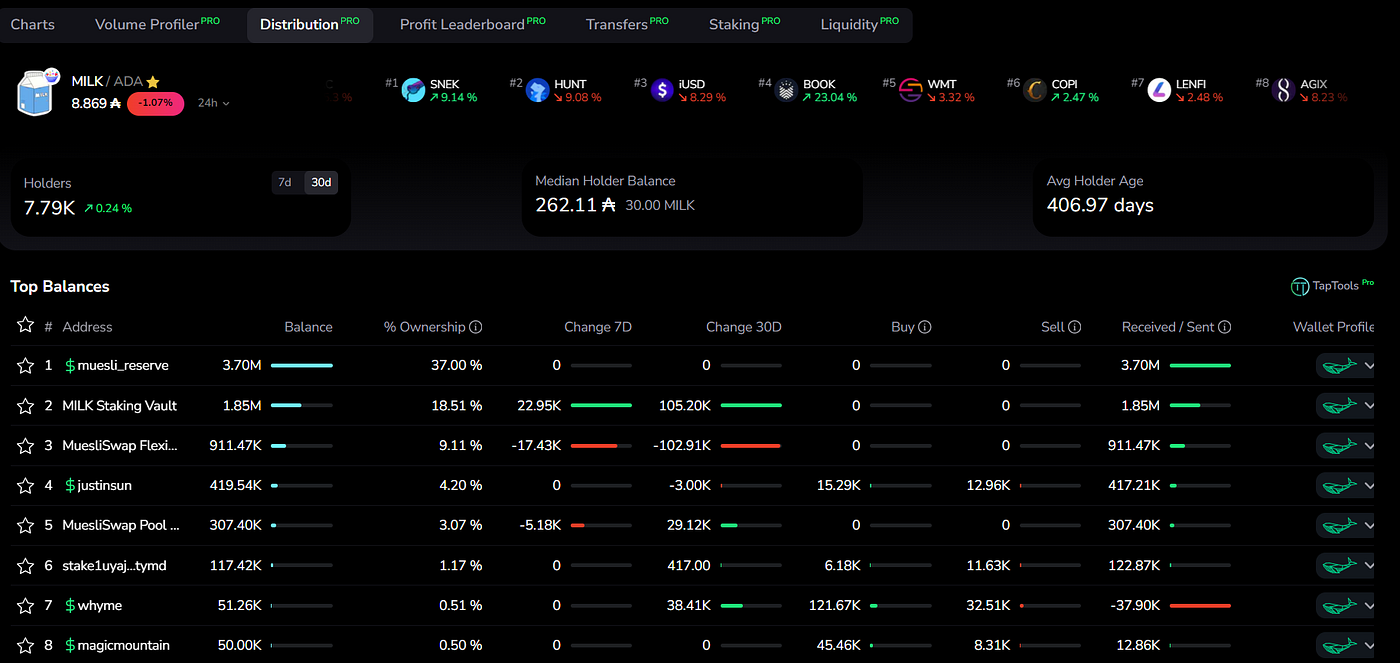Open the Transfers tab
The height and width of the screenshot is (663, 1400).
(x=627, y=25)
